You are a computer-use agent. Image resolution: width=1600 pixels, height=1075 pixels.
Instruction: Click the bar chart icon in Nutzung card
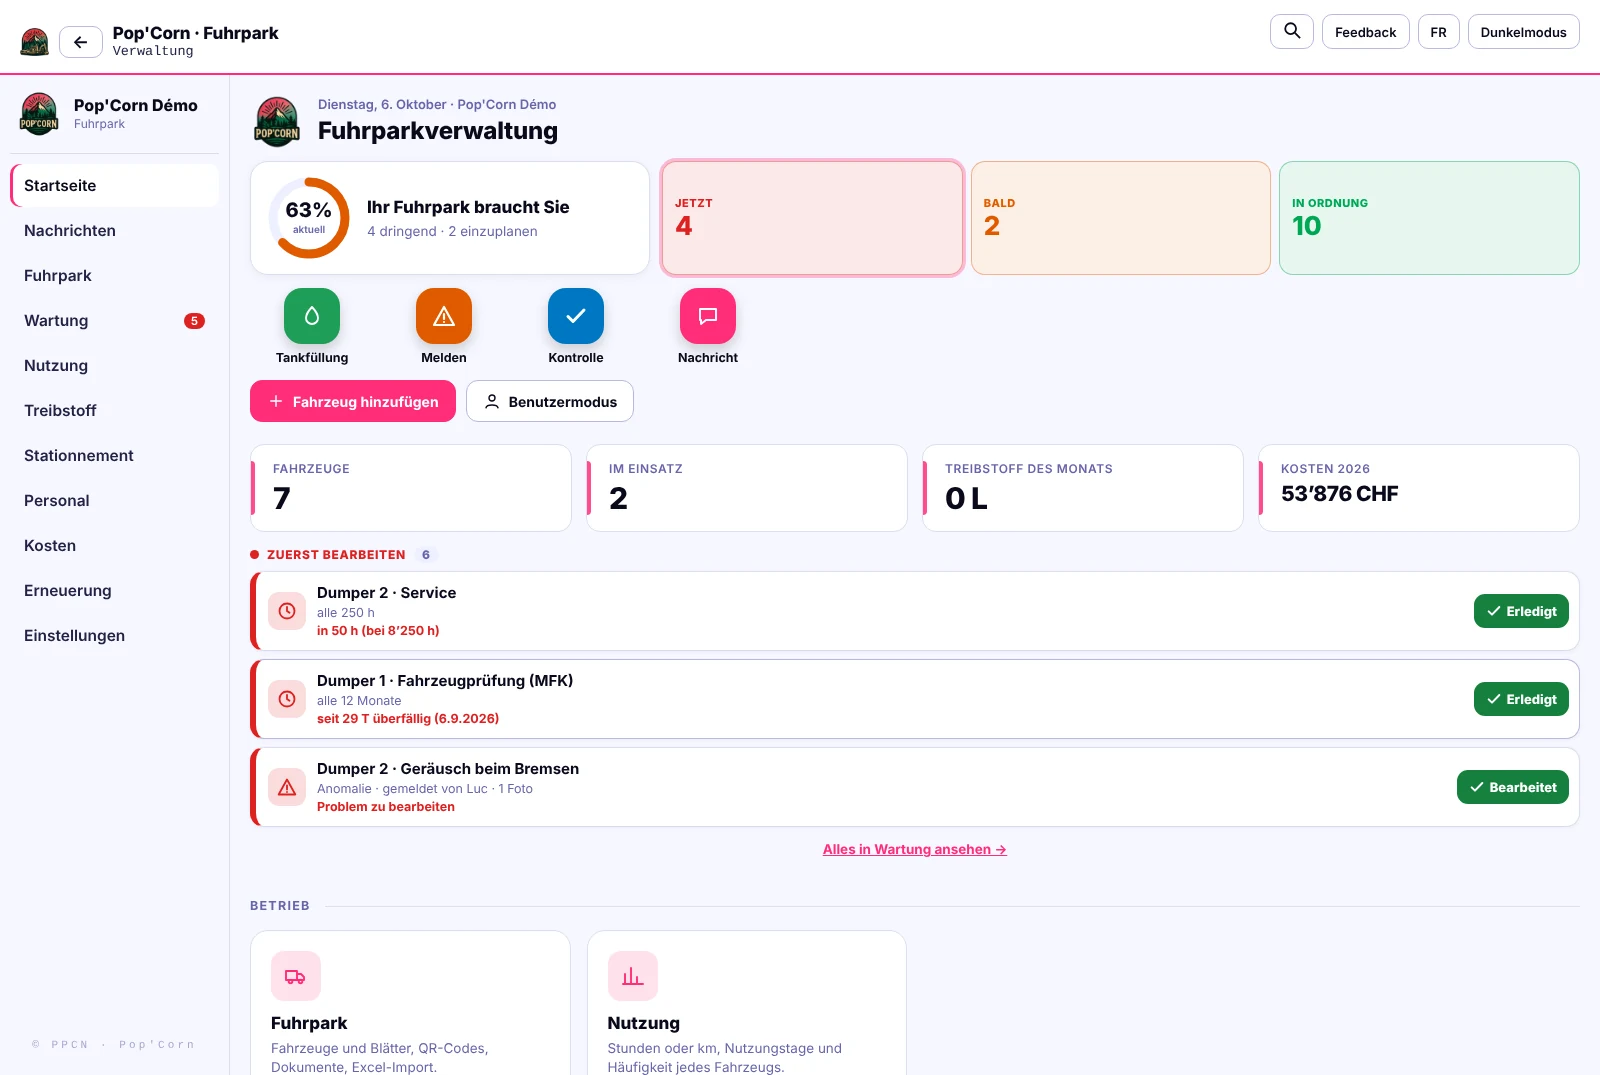coord(633,976)
